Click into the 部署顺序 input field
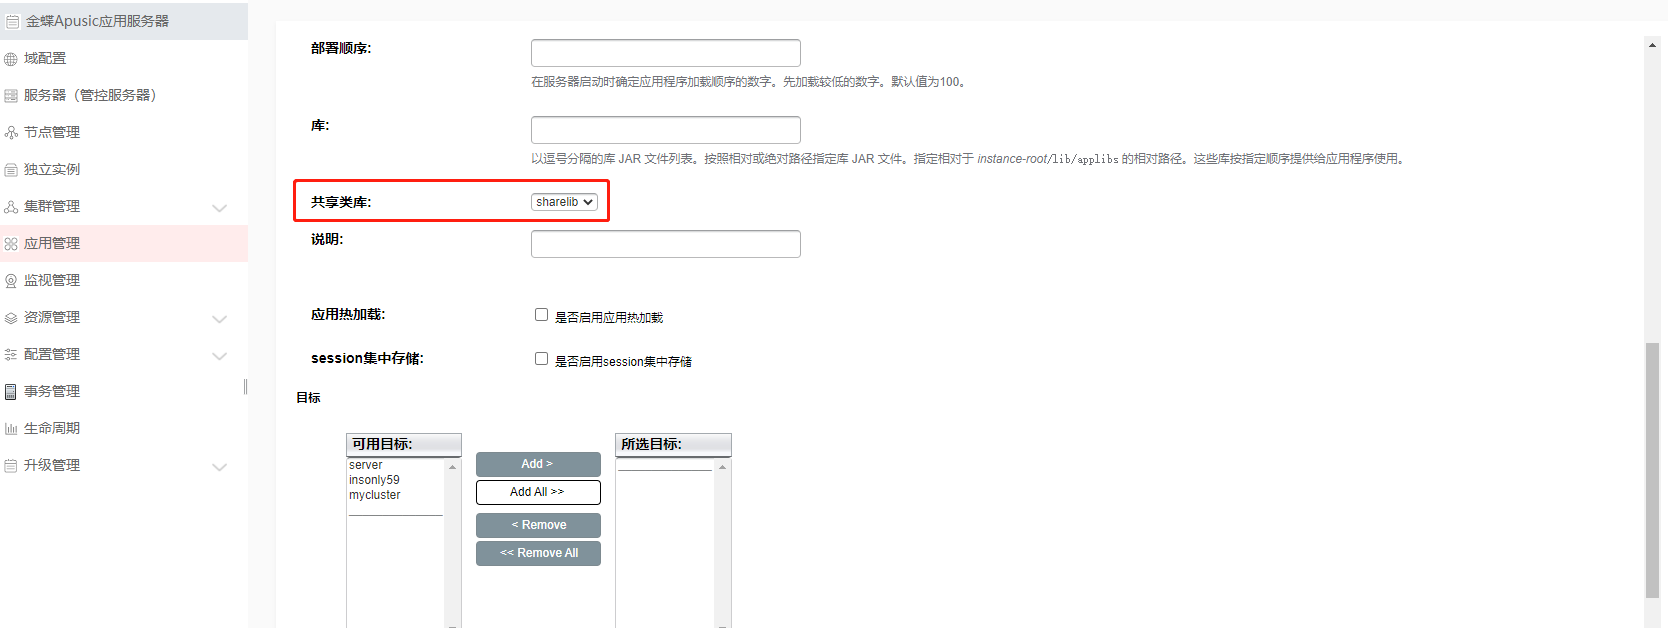This screenshot has height=628, width=1668. point(665,53)
